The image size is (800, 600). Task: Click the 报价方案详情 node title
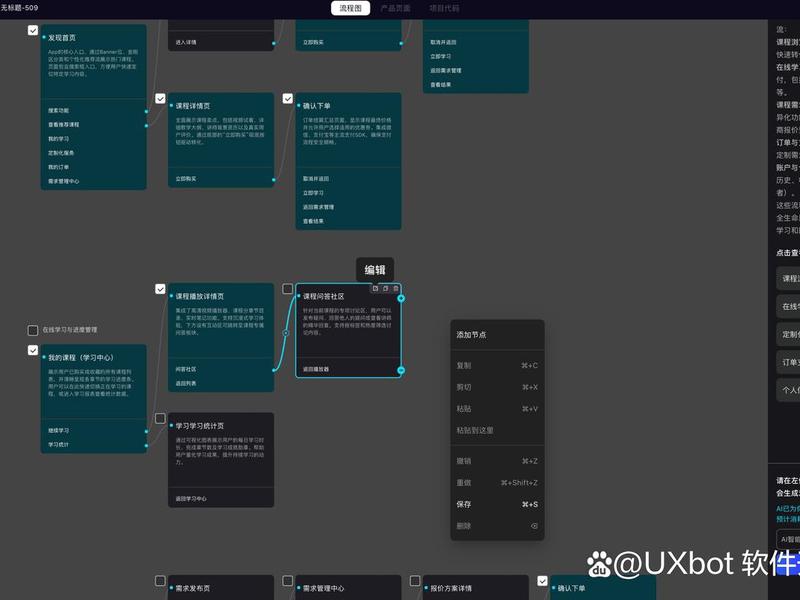451,588
